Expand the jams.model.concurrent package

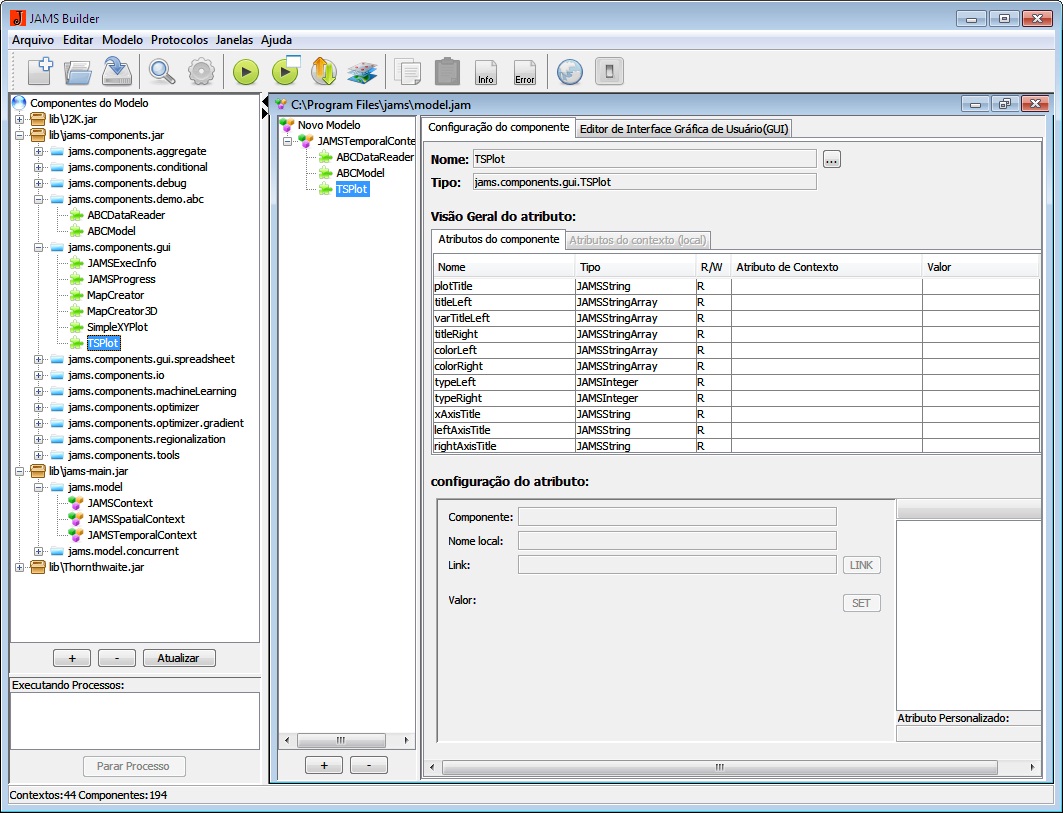point(39,551)
